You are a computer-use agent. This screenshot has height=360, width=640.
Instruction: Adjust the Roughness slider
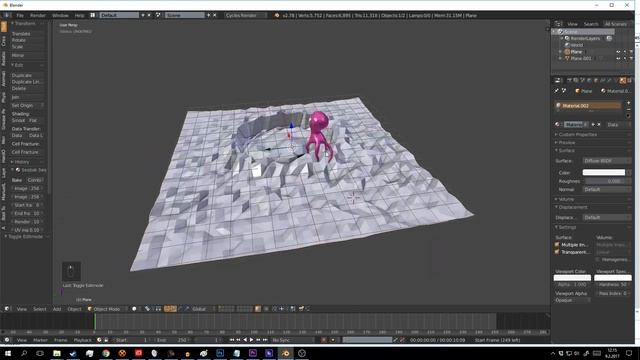point(607,181)
